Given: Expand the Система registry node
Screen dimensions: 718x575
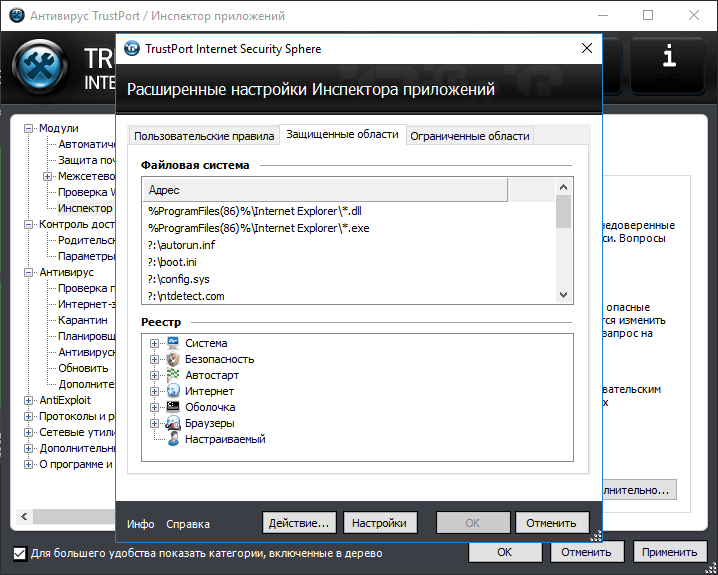Looking at the screenshot, I should click(154, 343).
